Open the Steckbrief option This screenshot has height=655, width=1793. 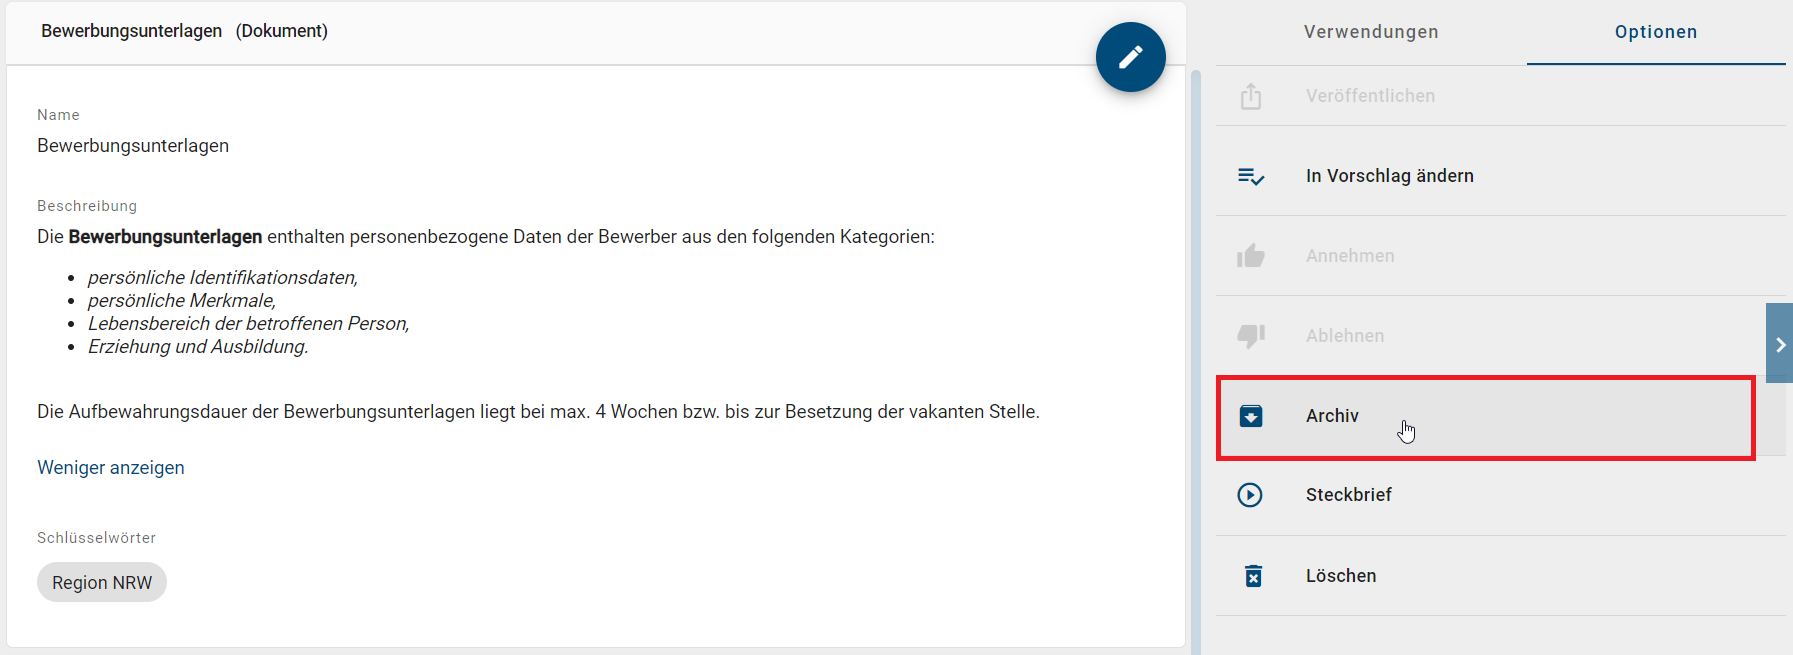pyautogui.click(x=1500, y=495)
